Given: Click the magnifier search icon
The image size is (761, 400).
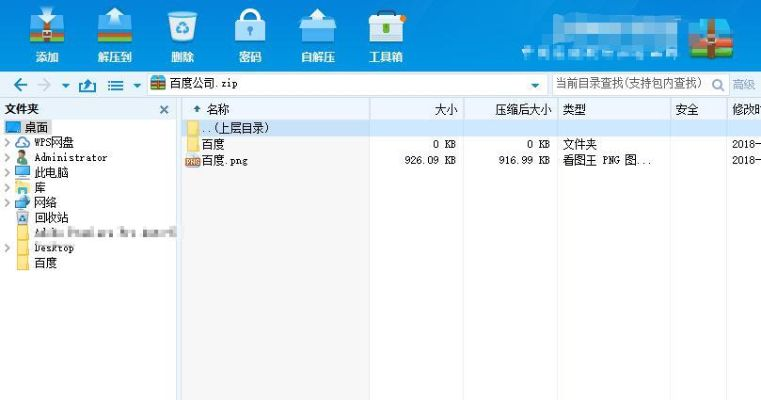Looking at the screenshot, I should (x=718, y=85).
